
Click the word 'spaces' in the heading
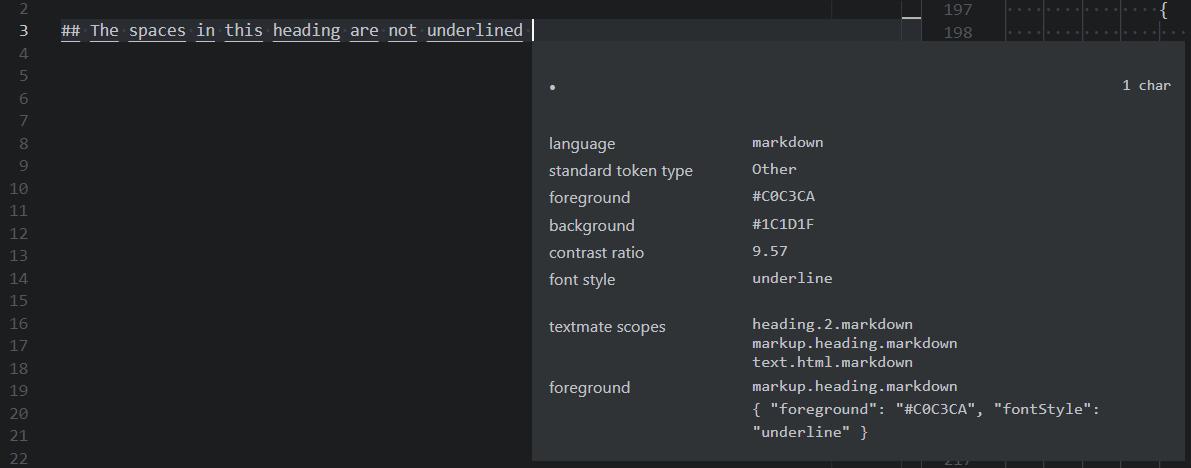click(157, 30)
